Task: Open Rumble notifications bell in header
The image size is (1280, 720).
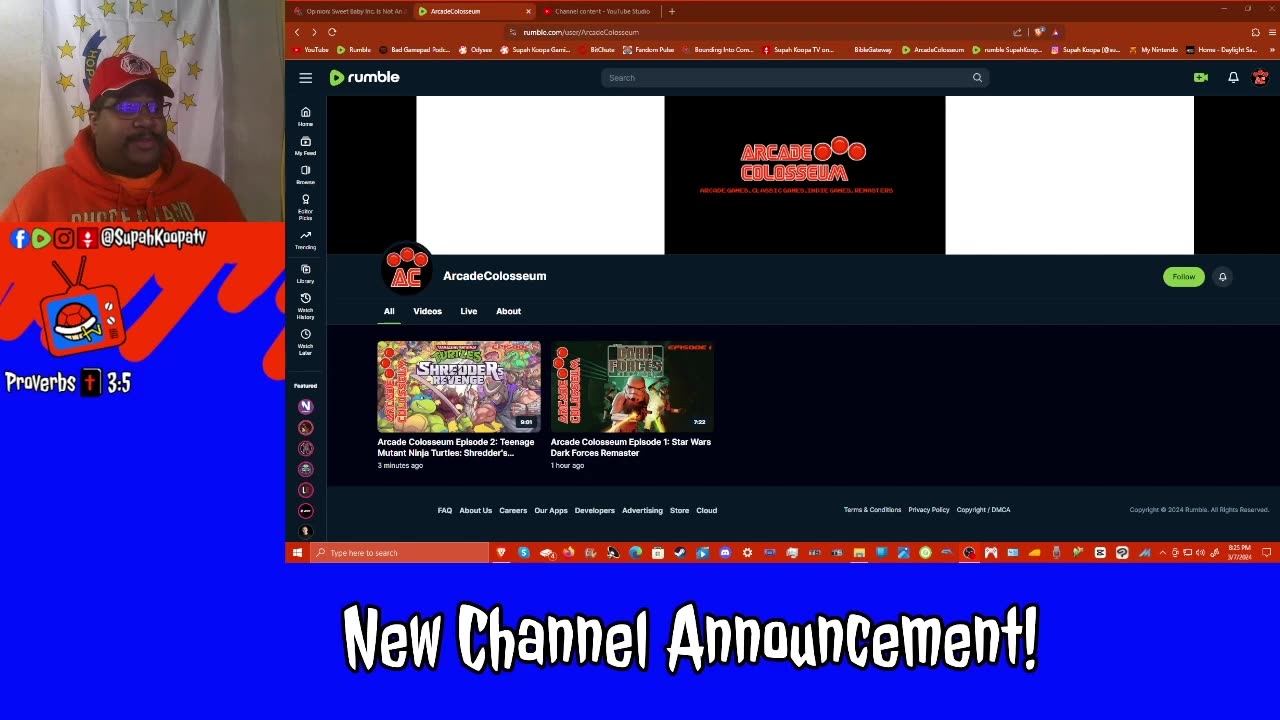Action: tap(1233, 78)
